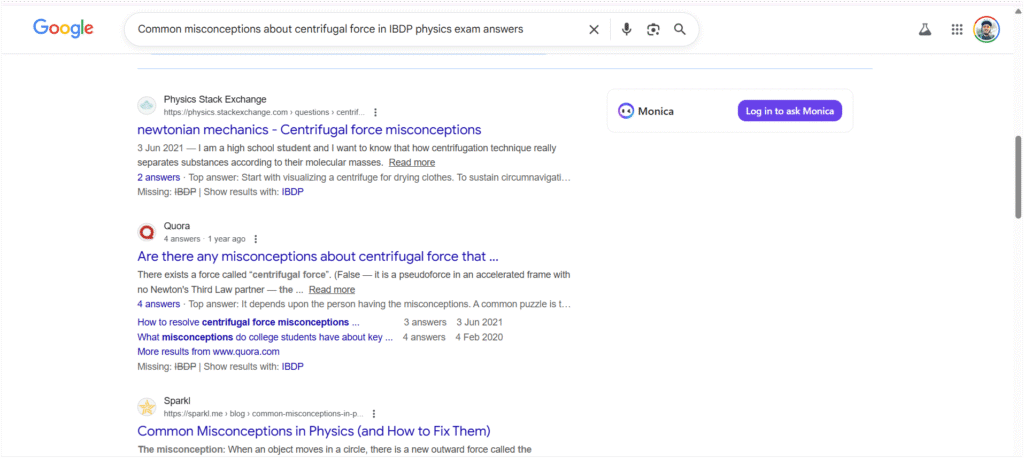Open the Google account profile picture

[987, 30]
